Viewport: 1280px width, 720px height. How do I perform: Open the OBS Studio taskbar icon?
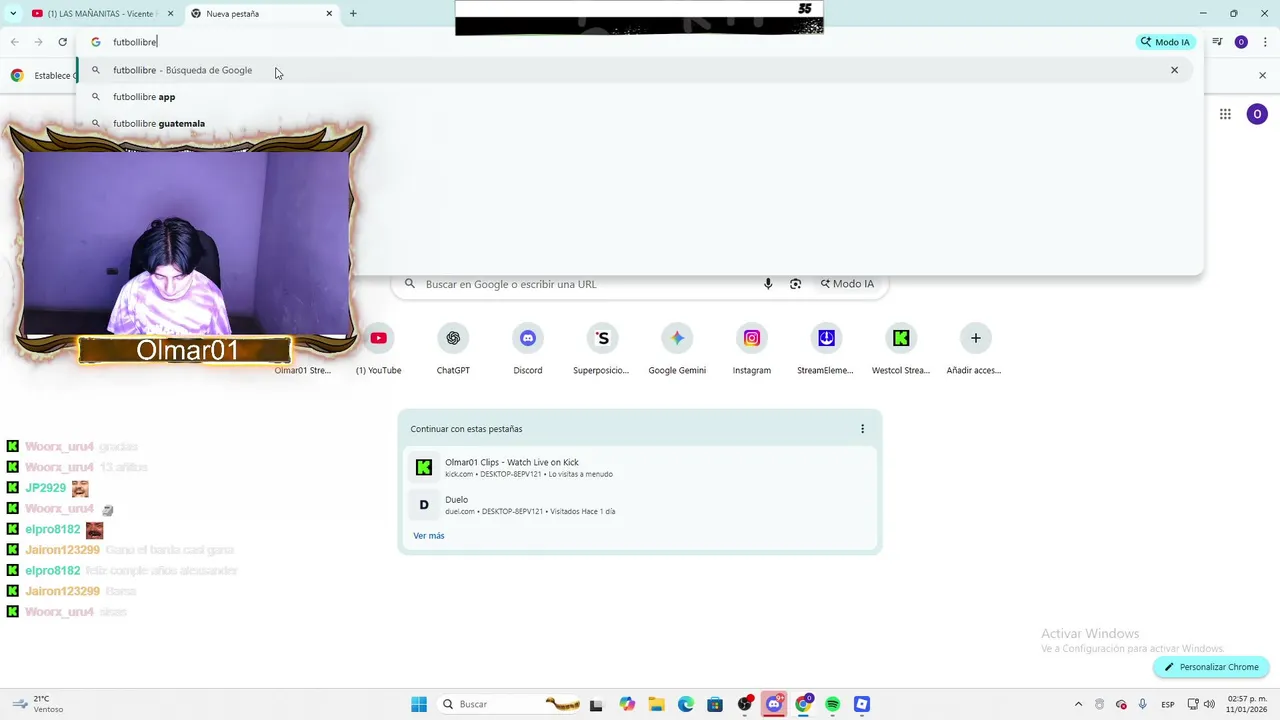tap(745, 704)
